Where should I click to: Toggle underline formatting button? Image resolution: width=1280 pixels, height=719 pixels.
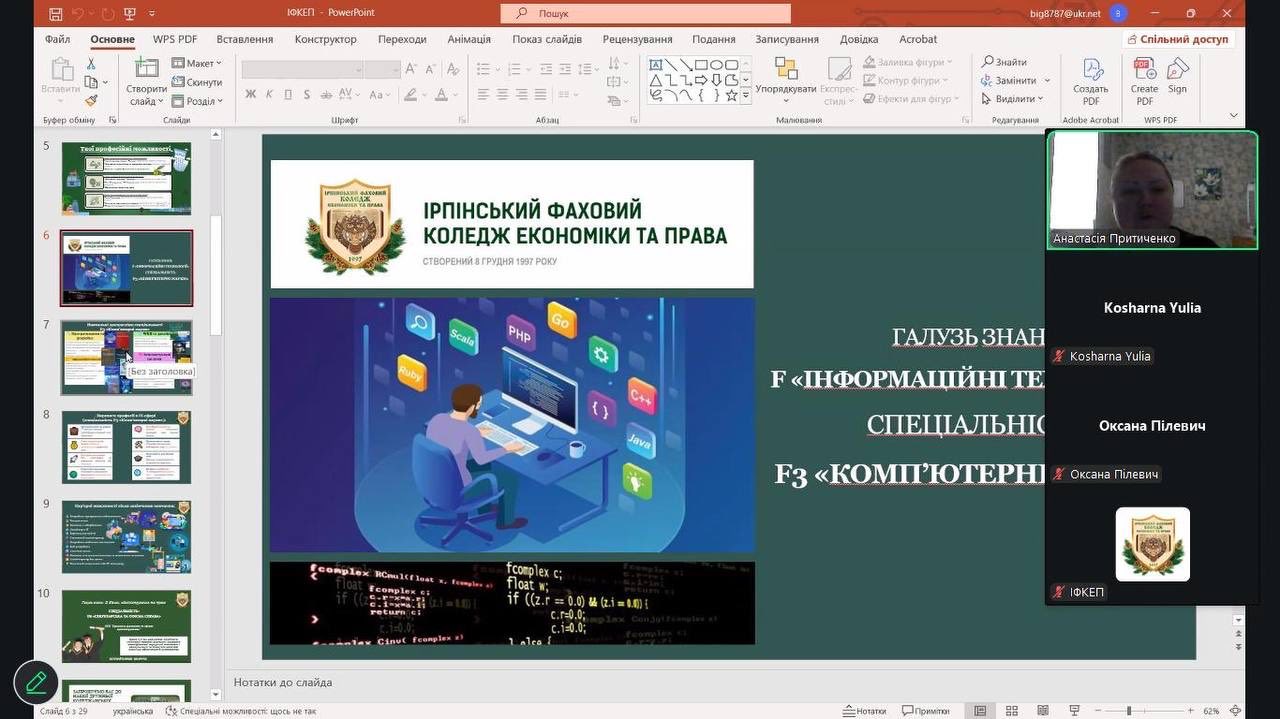(288, 95)
